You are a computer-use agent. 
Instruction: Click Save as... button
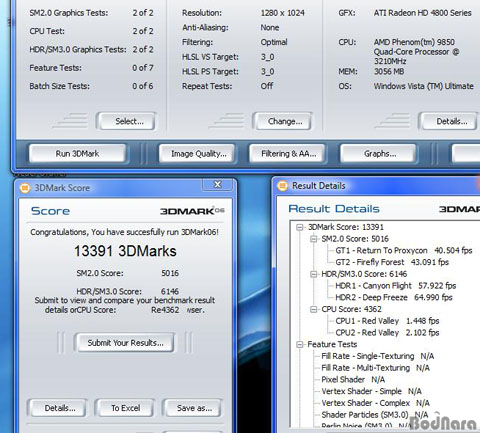pyautogui.click(x=193, y=408)
